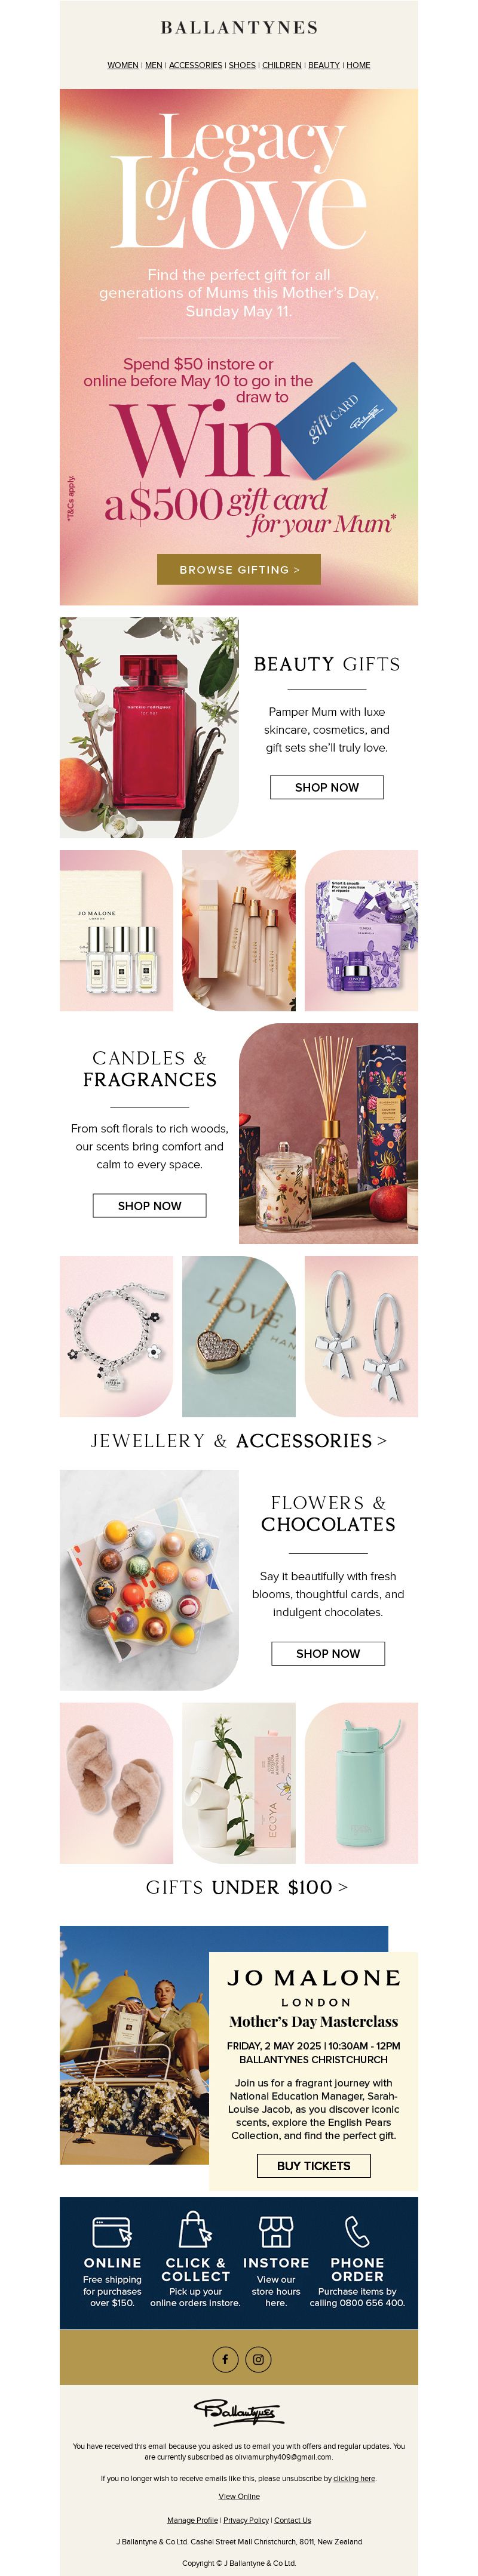Open the View Online link
This screenshot has width=478, height=2576.
coord(239,2496)
